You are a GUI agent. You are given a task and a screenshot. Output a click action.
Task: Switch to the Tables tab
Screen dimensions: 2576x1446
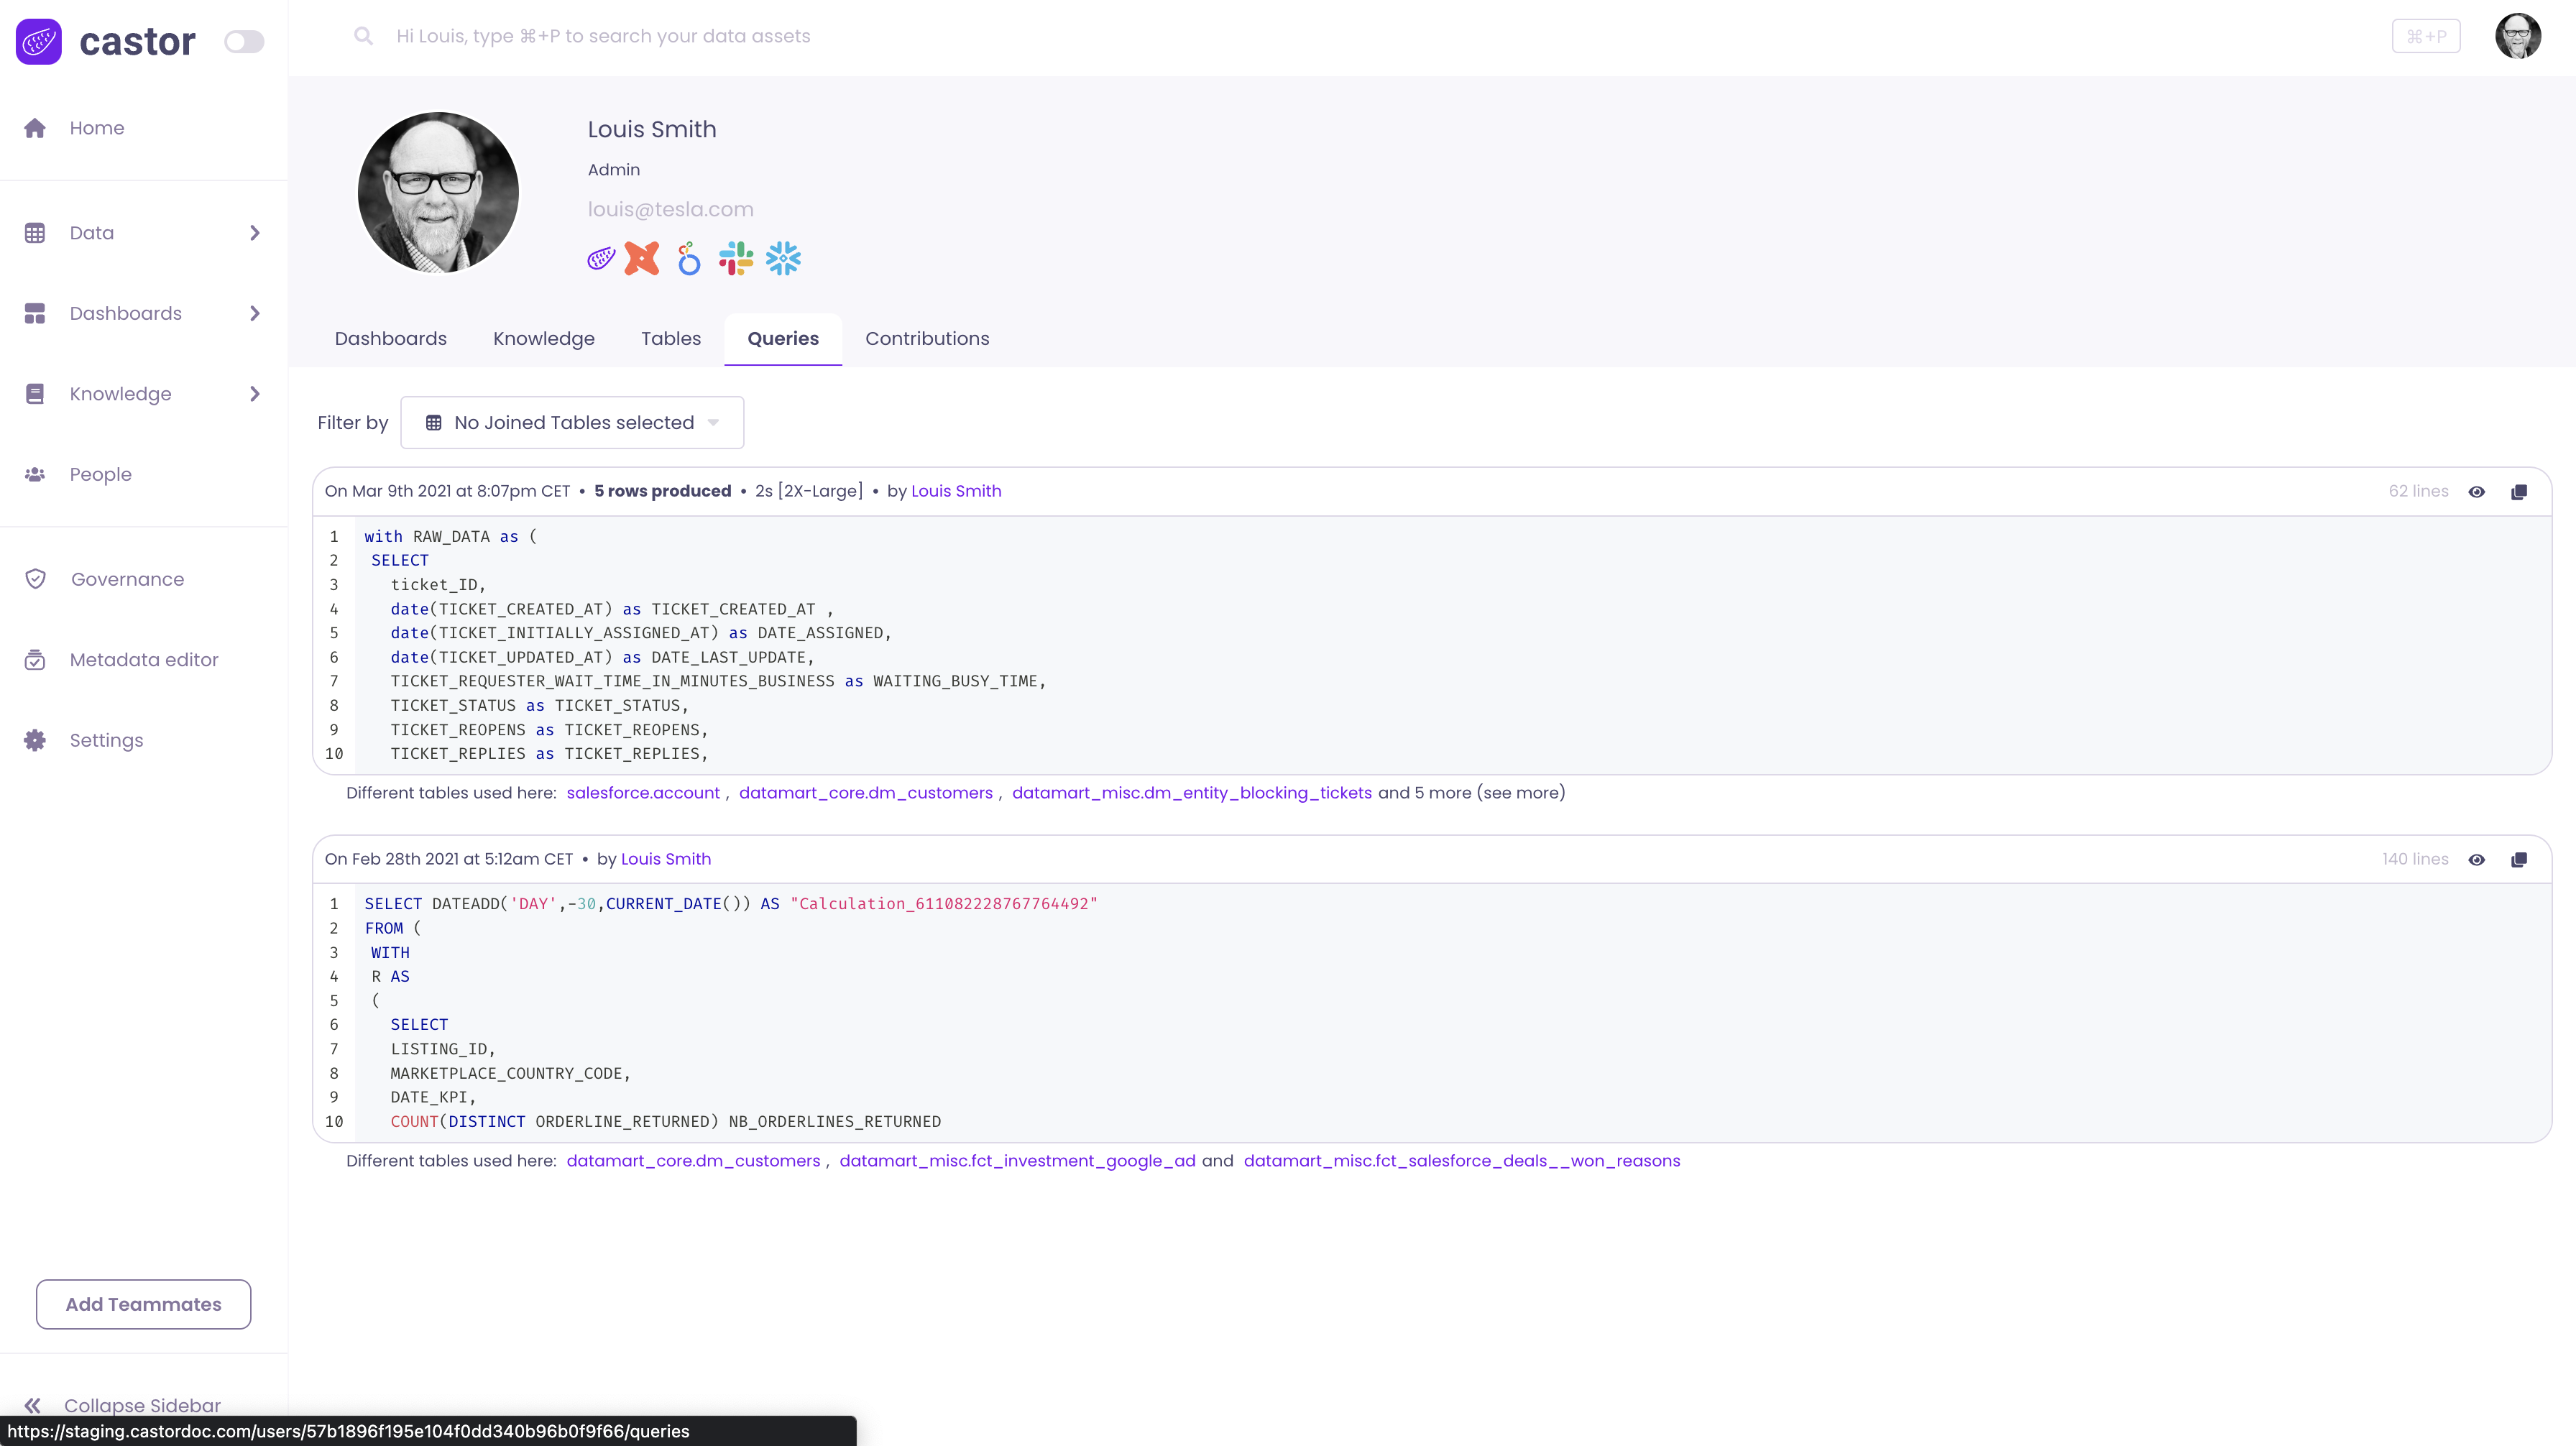click(x=670, y=339)
